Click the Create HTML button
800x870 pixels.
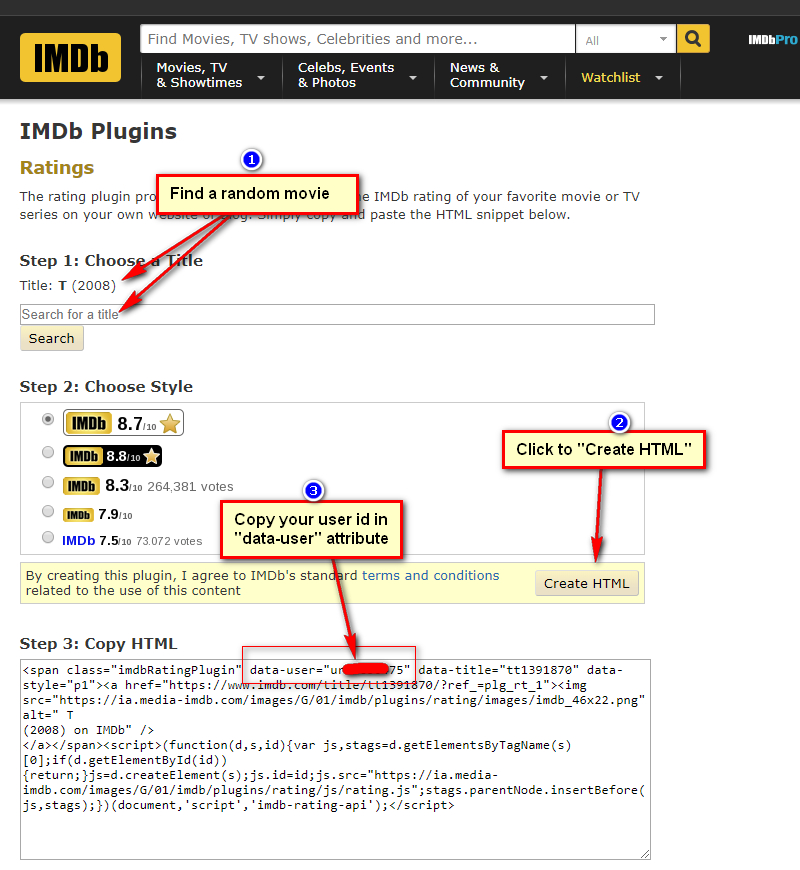[x=587, y=583]
